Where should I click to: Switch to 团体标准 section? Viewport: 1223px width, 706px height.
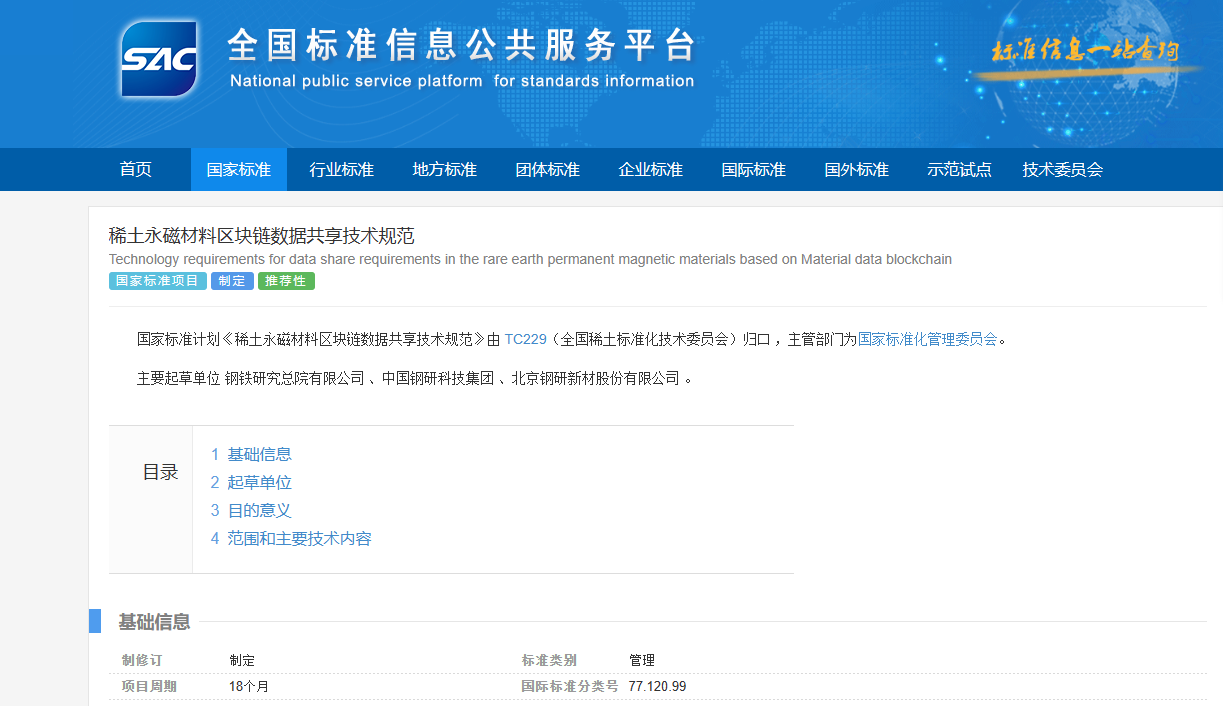tap(548, 170)
